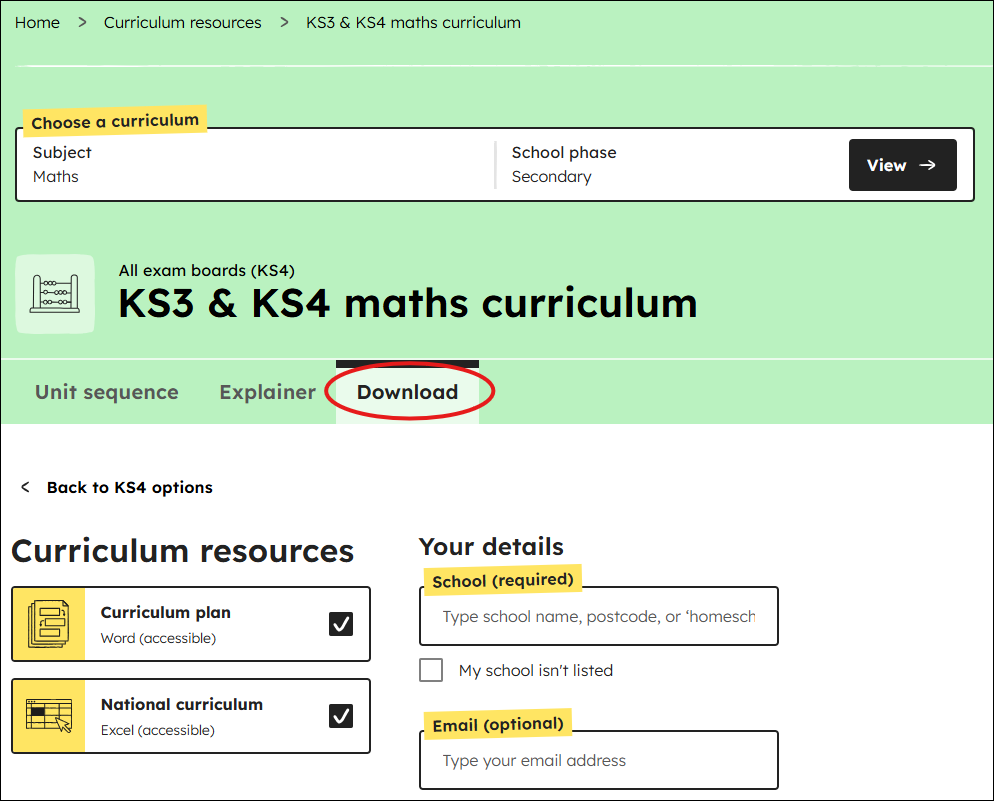Click the back chevron next to KS4 options
The width and height of the screenshot is (994, 801).
(24, 487)
